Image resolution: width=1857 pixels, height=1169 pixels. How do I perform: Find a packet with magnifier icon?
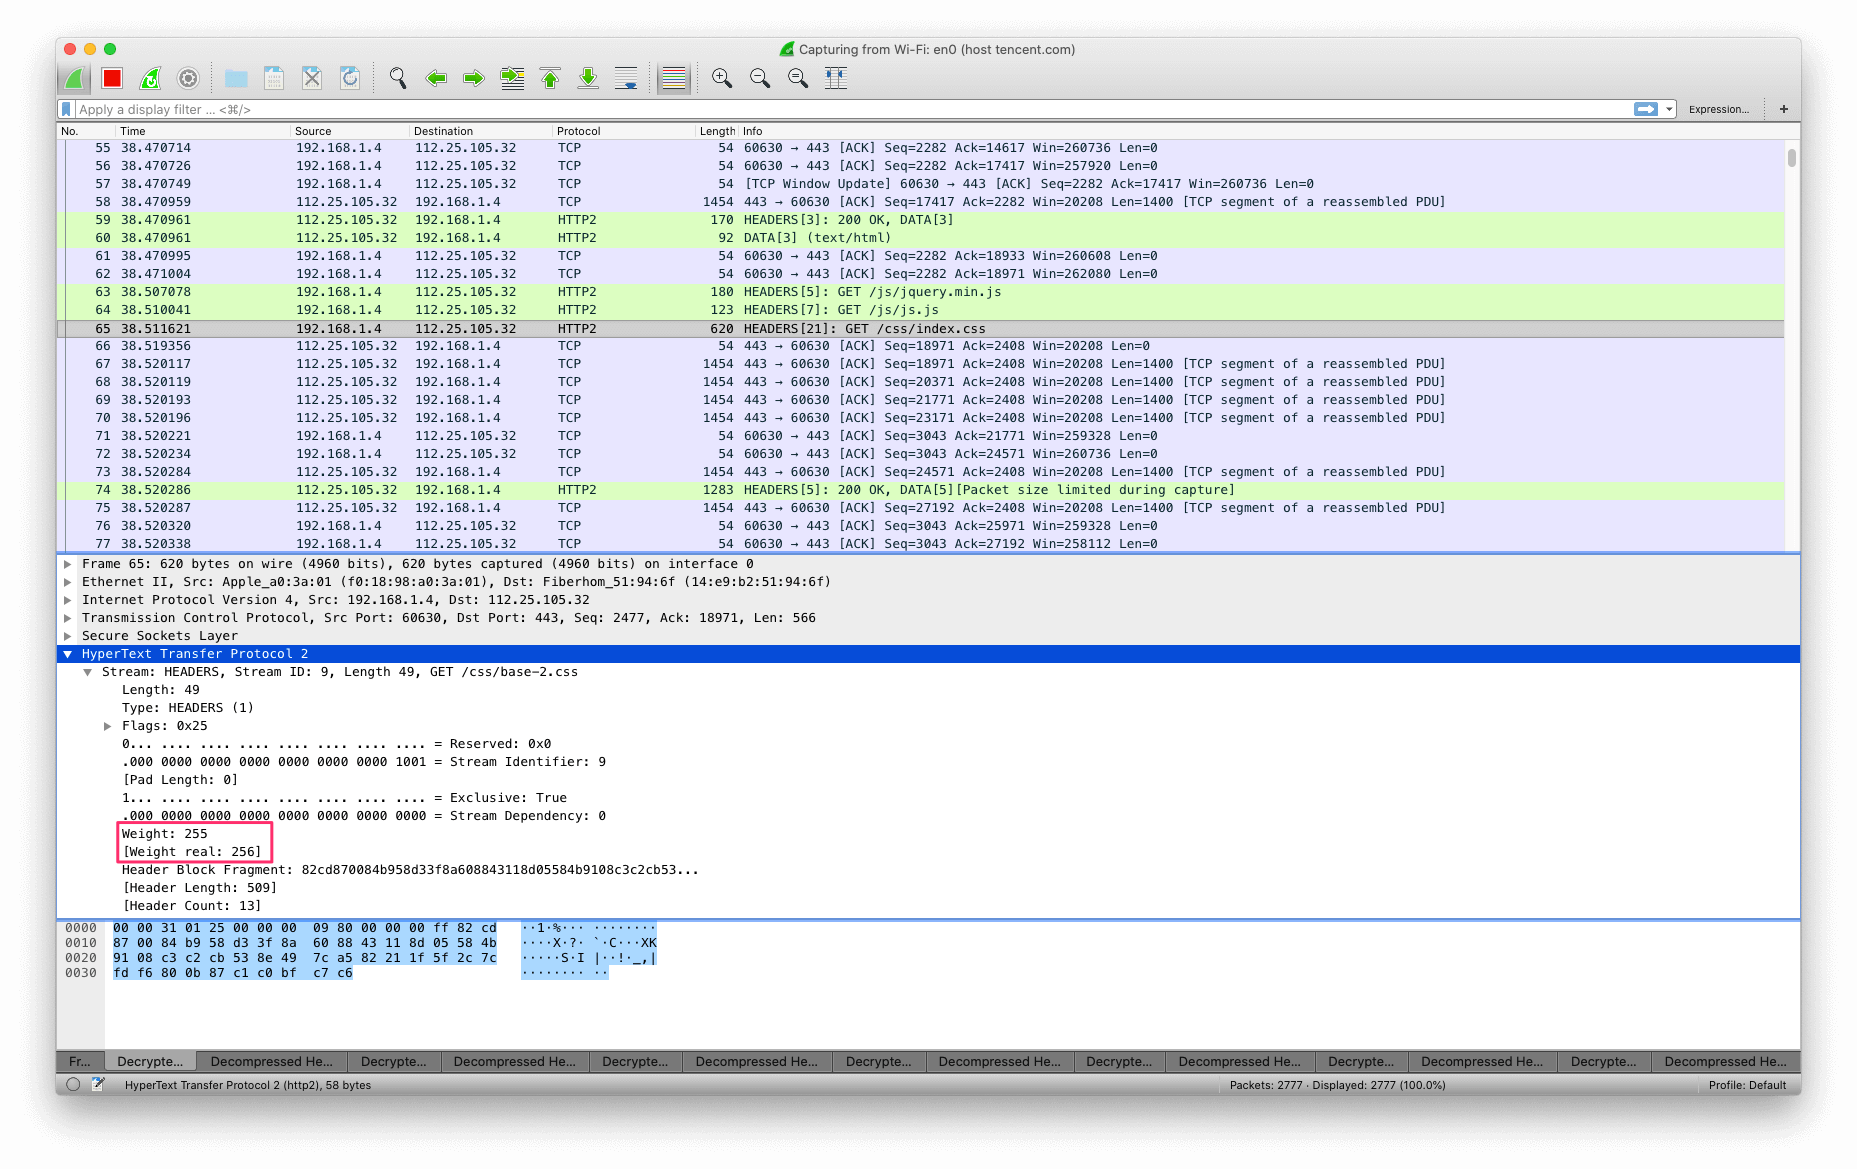tap(398, 78)
